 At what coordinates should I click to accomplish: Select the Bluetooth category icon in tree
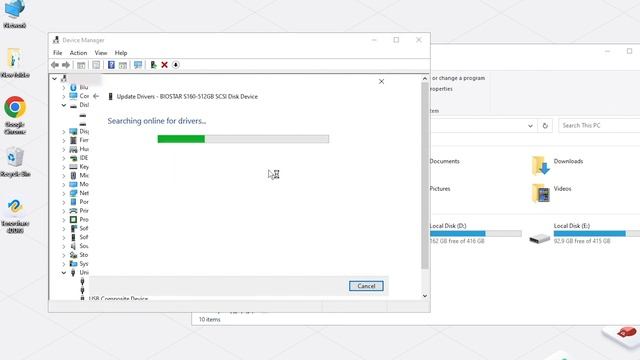tap(73, 87)
